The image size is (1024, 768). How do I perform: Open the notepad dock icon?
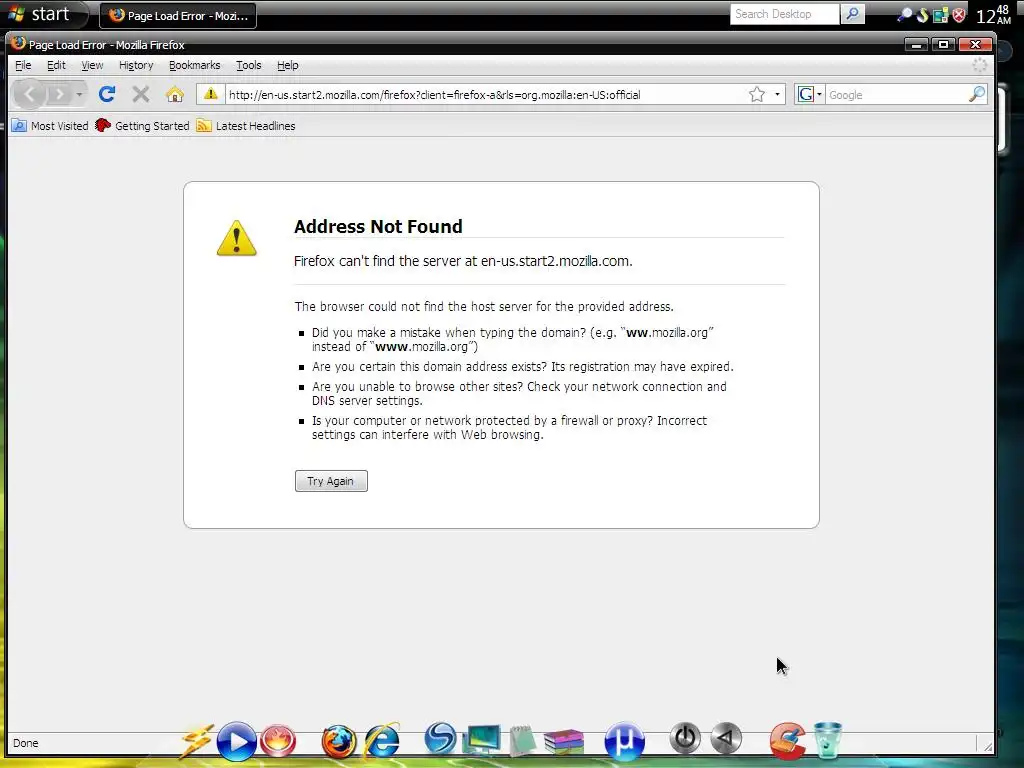(x=522, y=741)
